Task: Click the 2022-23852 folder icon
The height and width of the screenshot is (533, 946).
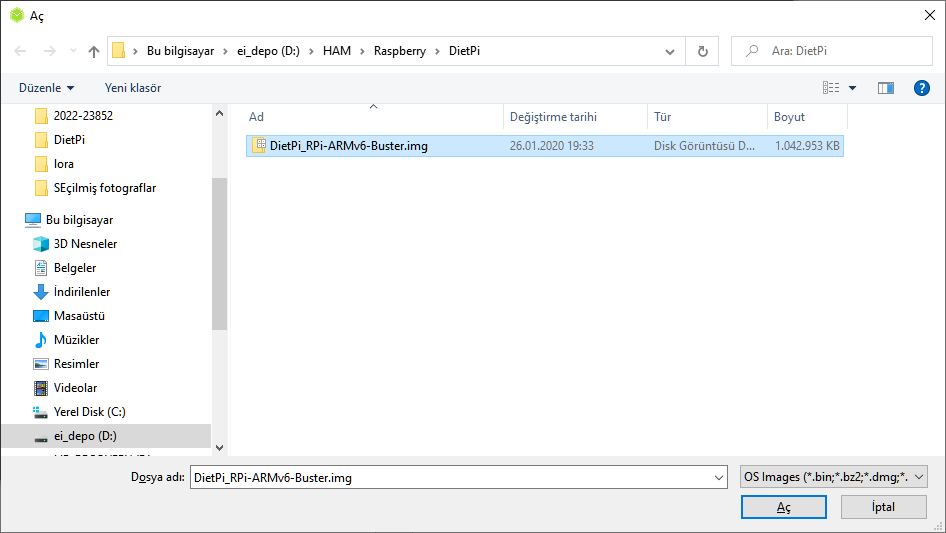Action: point(41,116)
